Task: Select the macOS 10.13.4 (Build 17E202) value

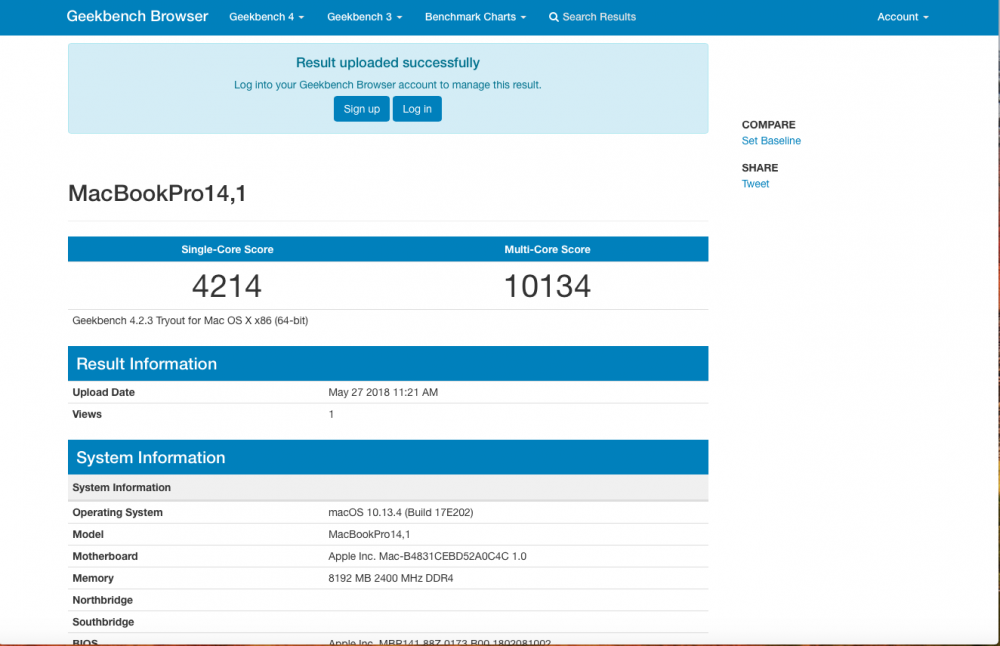Action: coord(401,513)
